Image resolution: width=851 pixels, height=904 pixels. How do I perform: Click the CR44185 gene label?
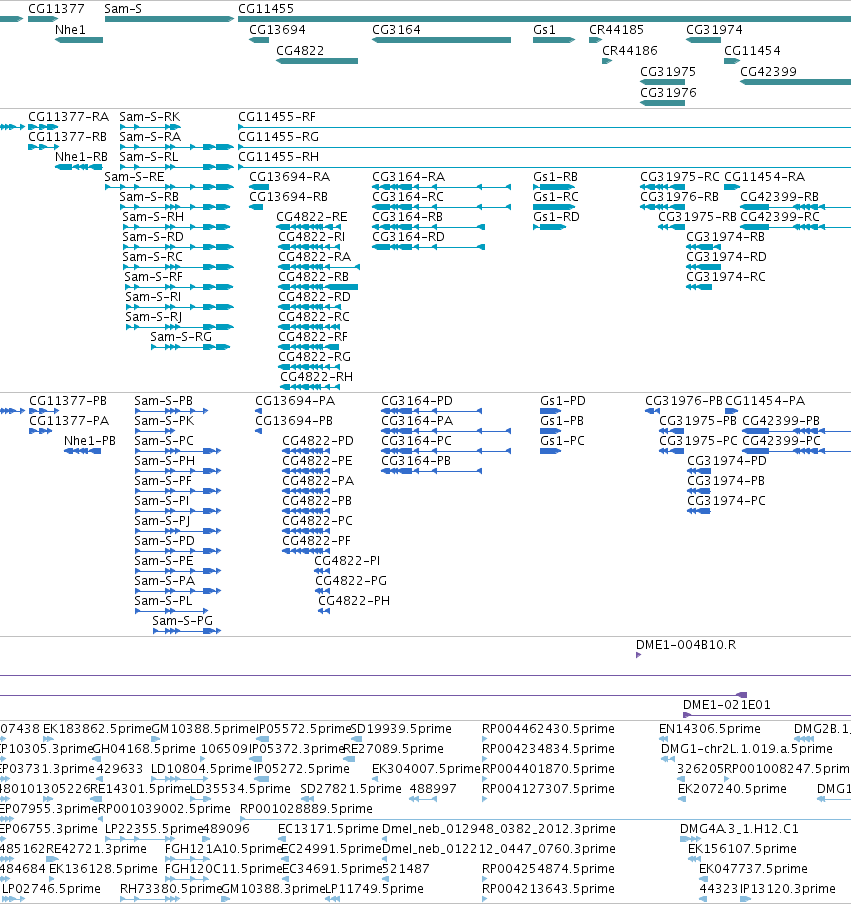(616, 29)
